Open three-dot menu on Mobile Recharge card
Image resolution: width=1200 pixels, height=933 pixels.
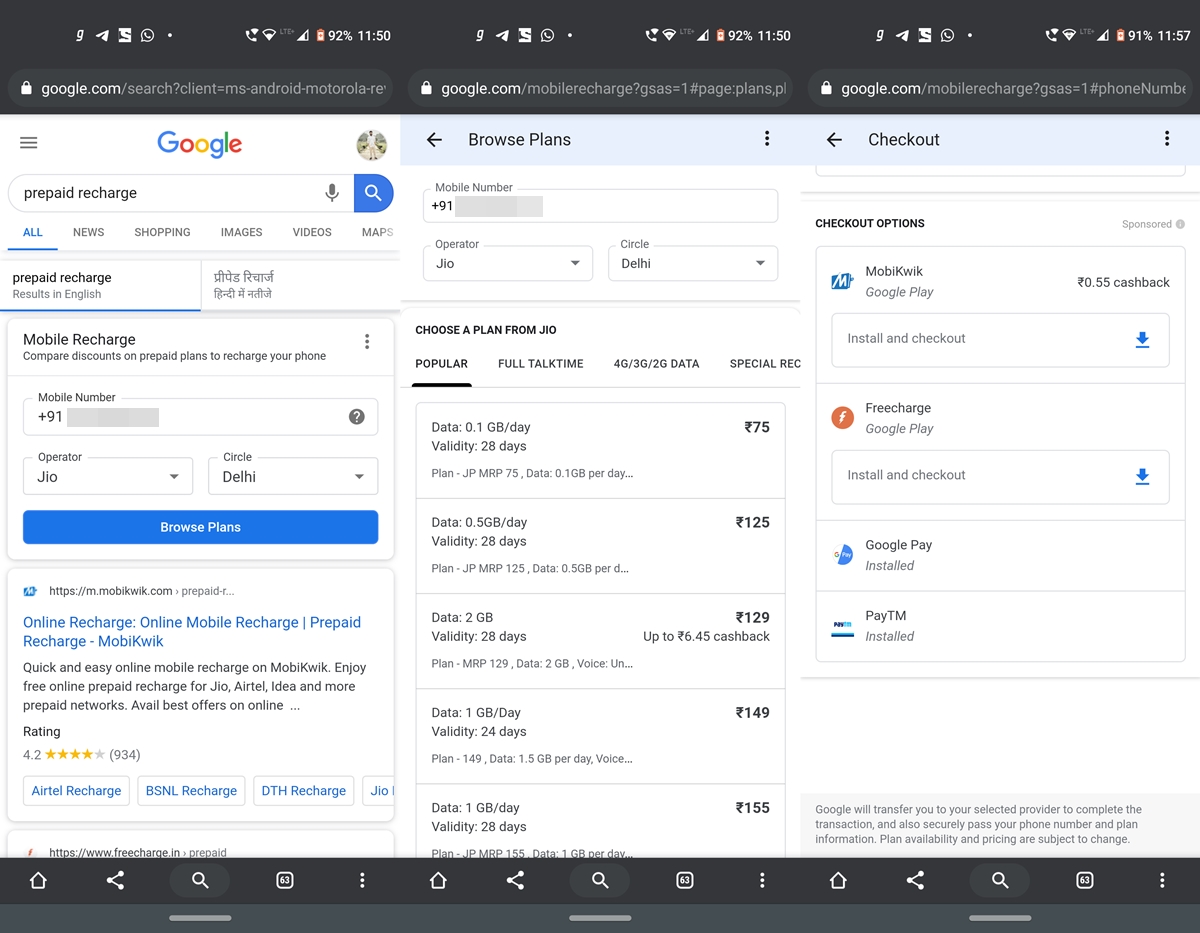click(x=367, y=342)
